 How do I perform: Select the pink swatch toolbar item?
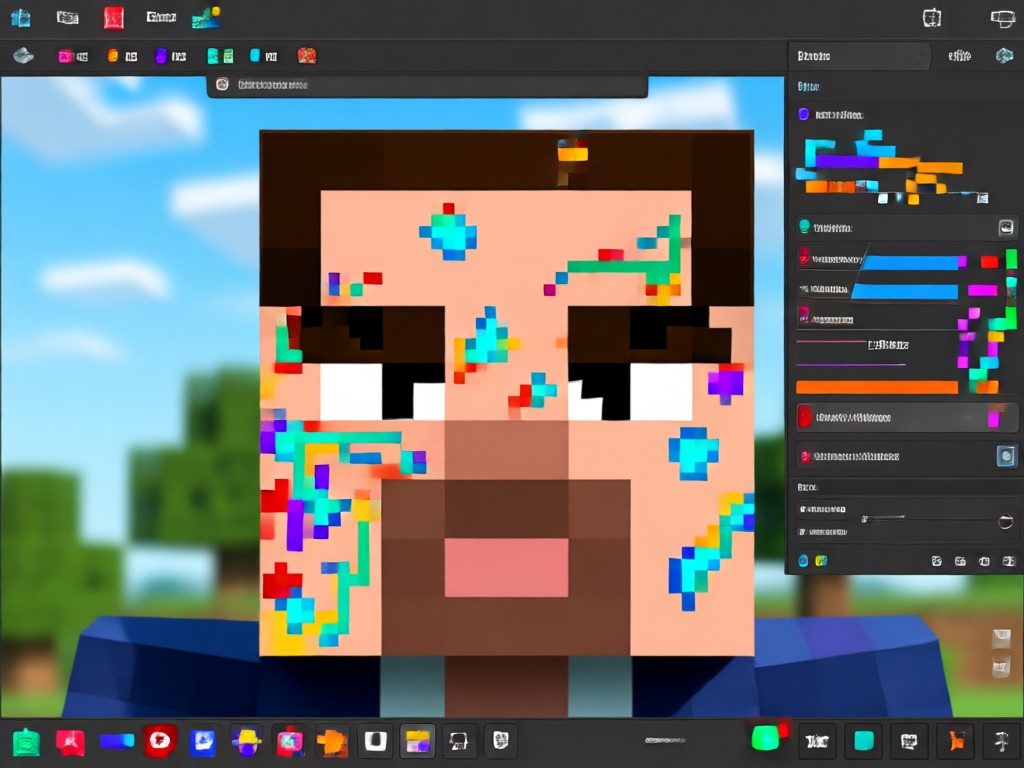coord(72,56)
